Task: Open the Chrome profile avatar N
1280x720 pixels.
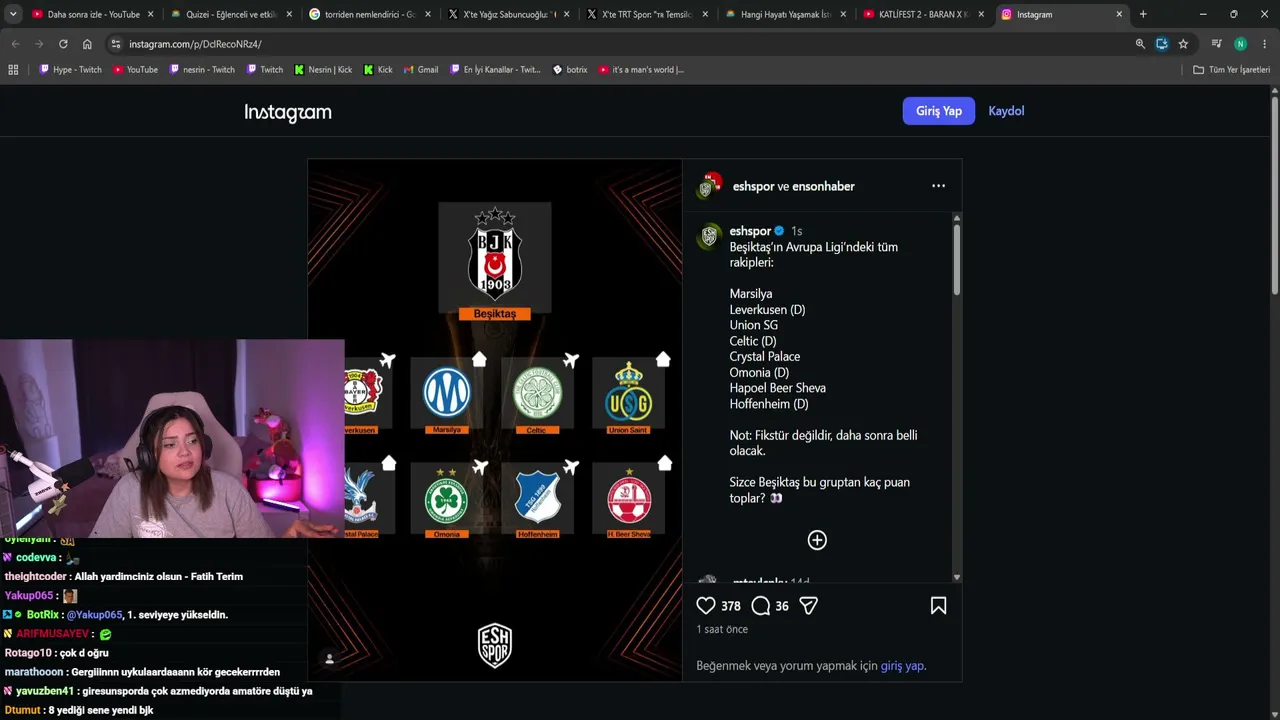Action: 1240,44
